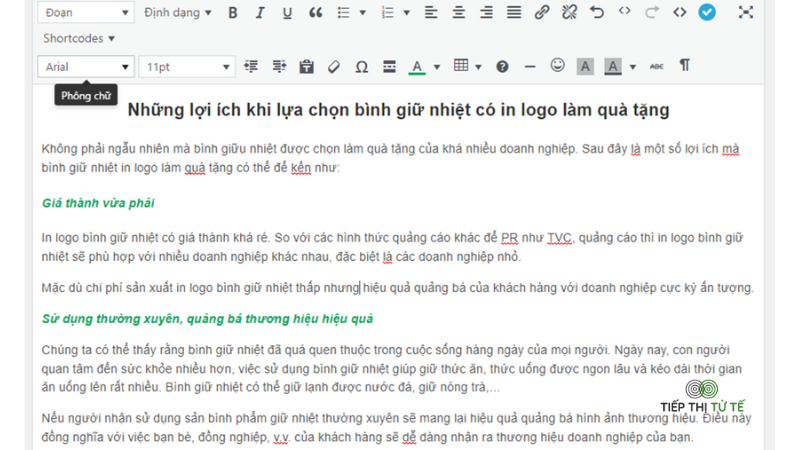Click the blue checkmark toolbar button

707,12
